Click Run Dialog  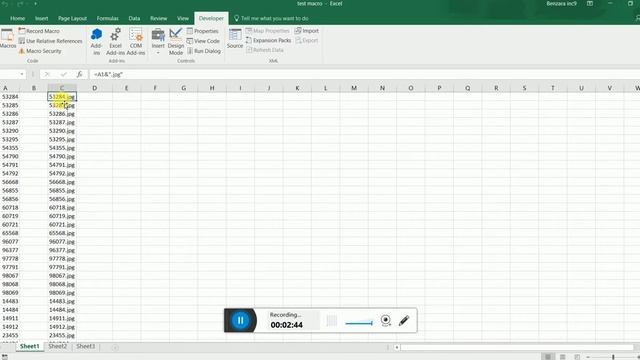[204, 51]
